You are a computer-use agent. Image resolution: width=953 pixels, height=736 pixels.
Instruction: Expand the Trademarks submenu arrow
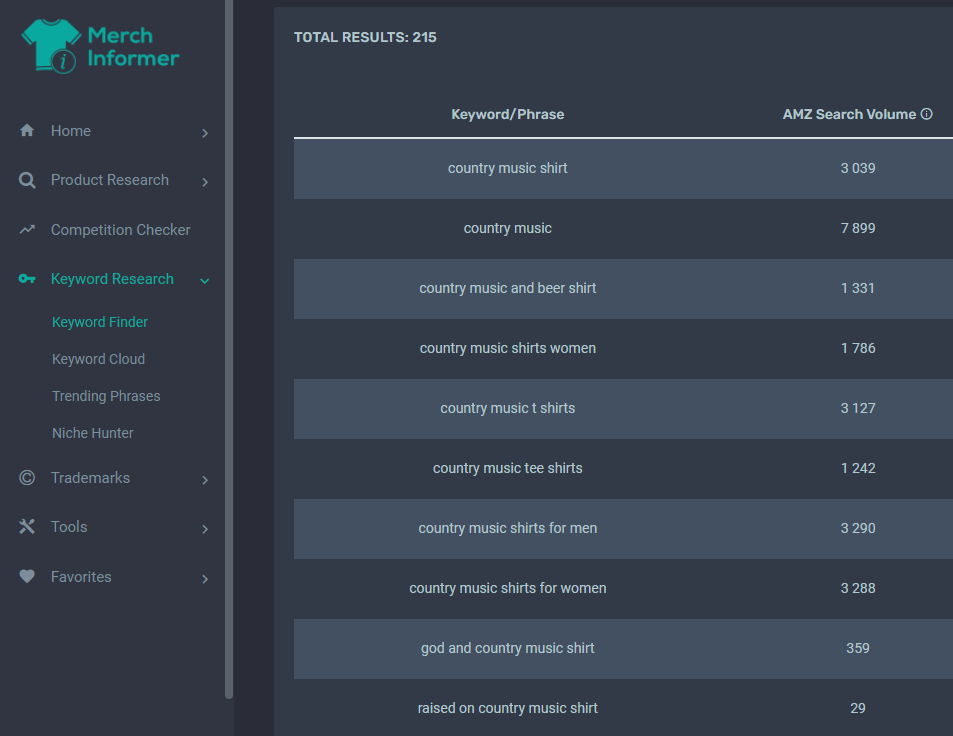coord(205,480)
